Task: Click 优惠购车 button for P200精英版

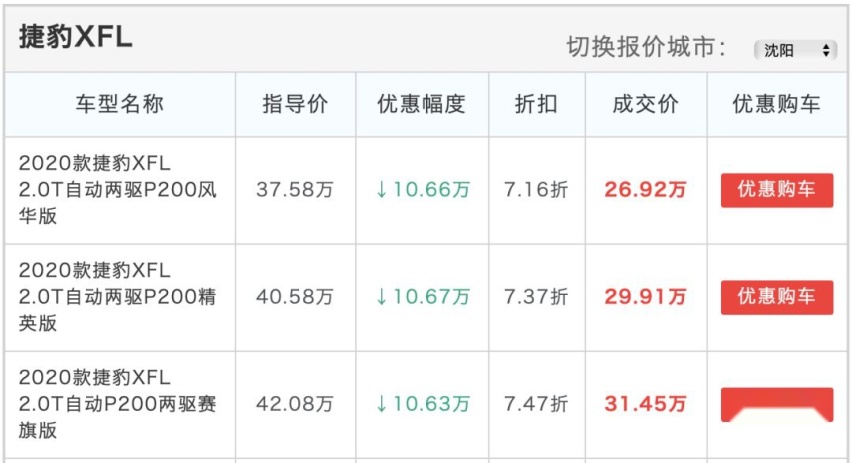Action: coord(776,297)
